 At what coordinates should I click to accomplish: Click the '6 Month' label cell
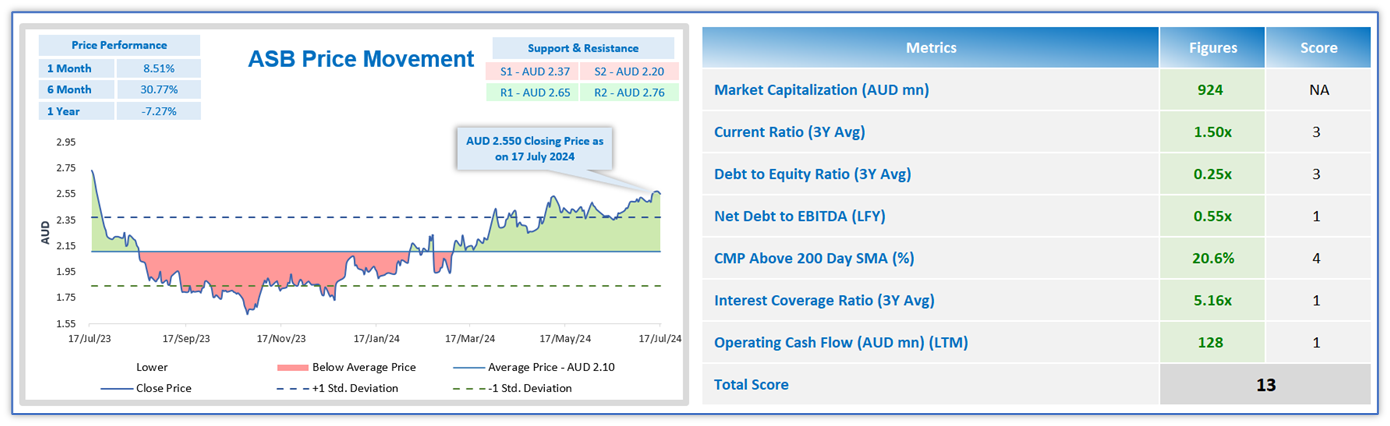tap(76, 90)
